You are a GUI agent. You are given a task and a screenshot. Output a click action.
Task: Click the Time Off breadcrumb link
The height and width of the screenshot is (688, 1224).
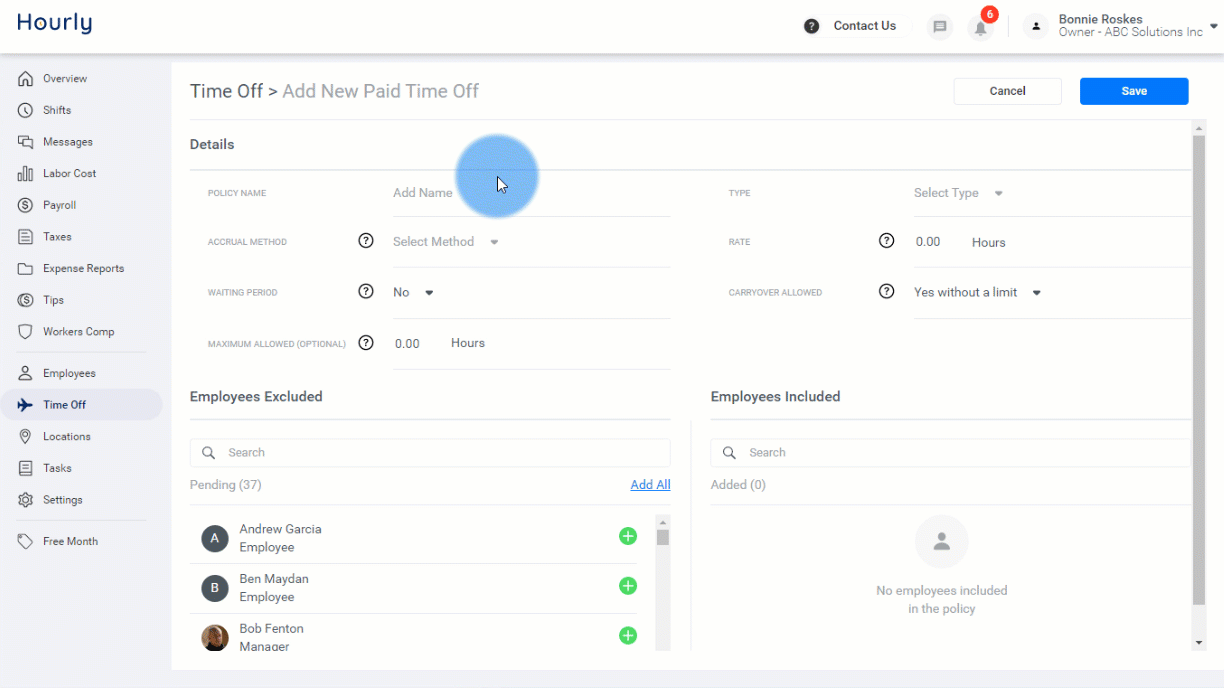(x=226, y=91)
